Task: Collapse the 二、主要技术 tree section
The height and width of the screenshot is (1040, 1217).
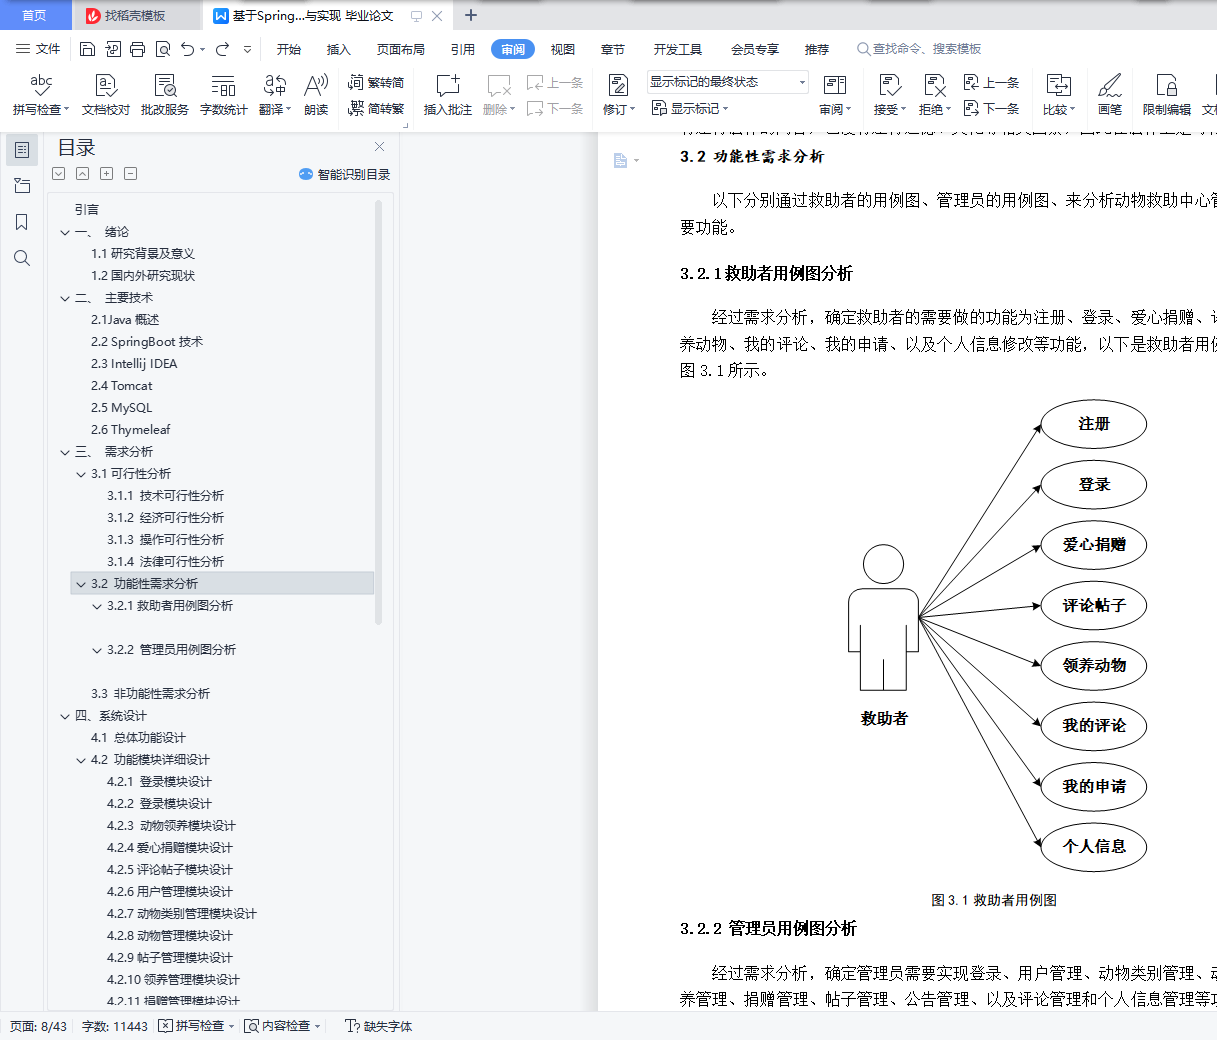Action: coord(65,298)
